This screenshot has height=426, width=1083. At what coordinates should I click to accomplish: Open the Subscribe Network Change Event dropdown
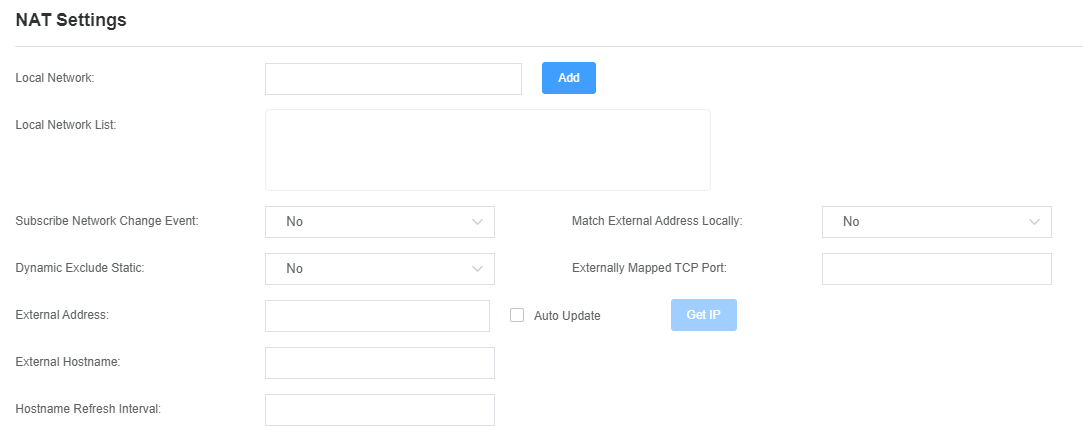380,222
